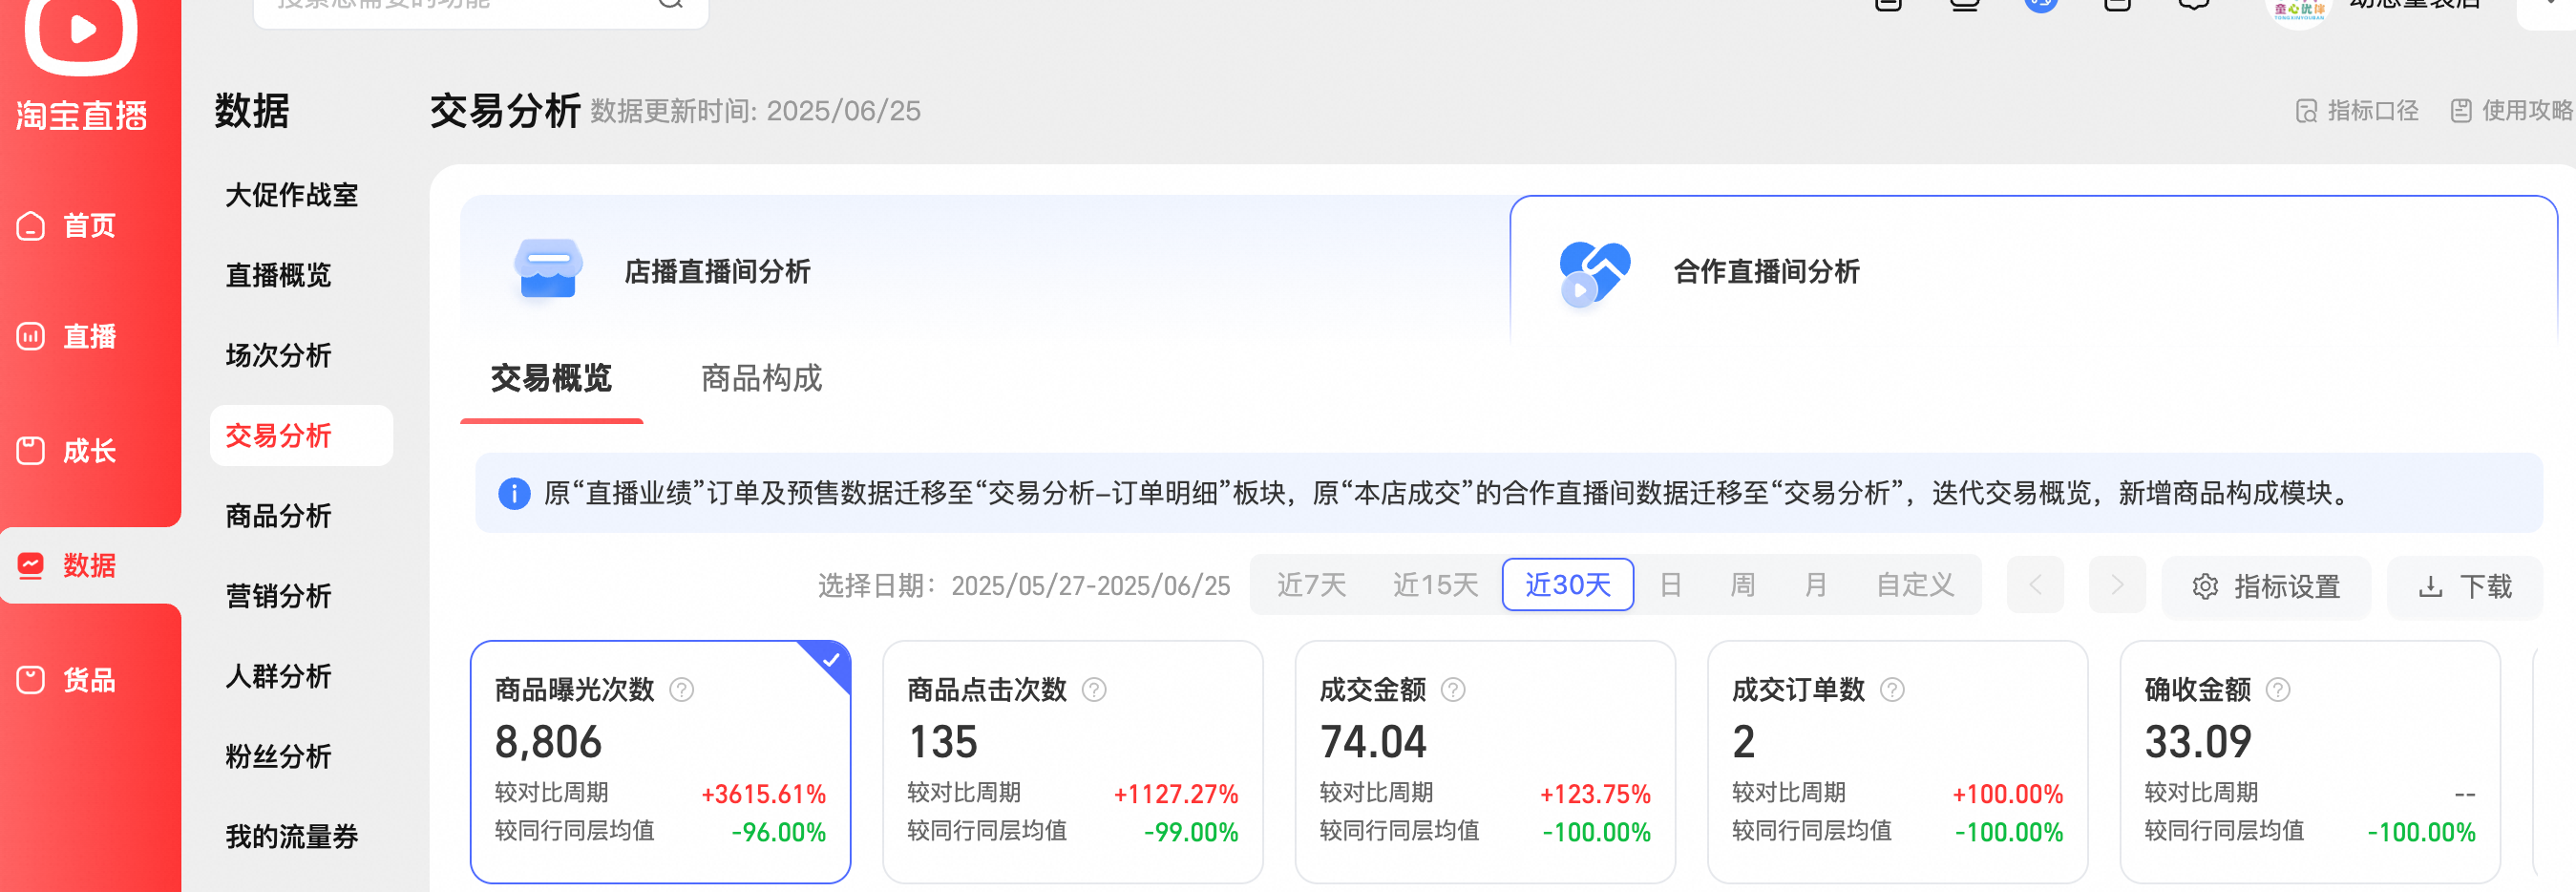The image size is (2576, 892).
Task: Click the 33.09 confirmed amount
Action: coord(2198,742)
